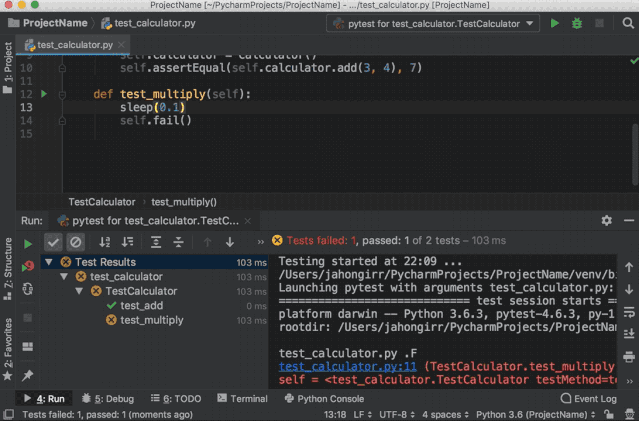Open the 6: TODO tool window
Screen dimensions: 639x421
[176, 399]
